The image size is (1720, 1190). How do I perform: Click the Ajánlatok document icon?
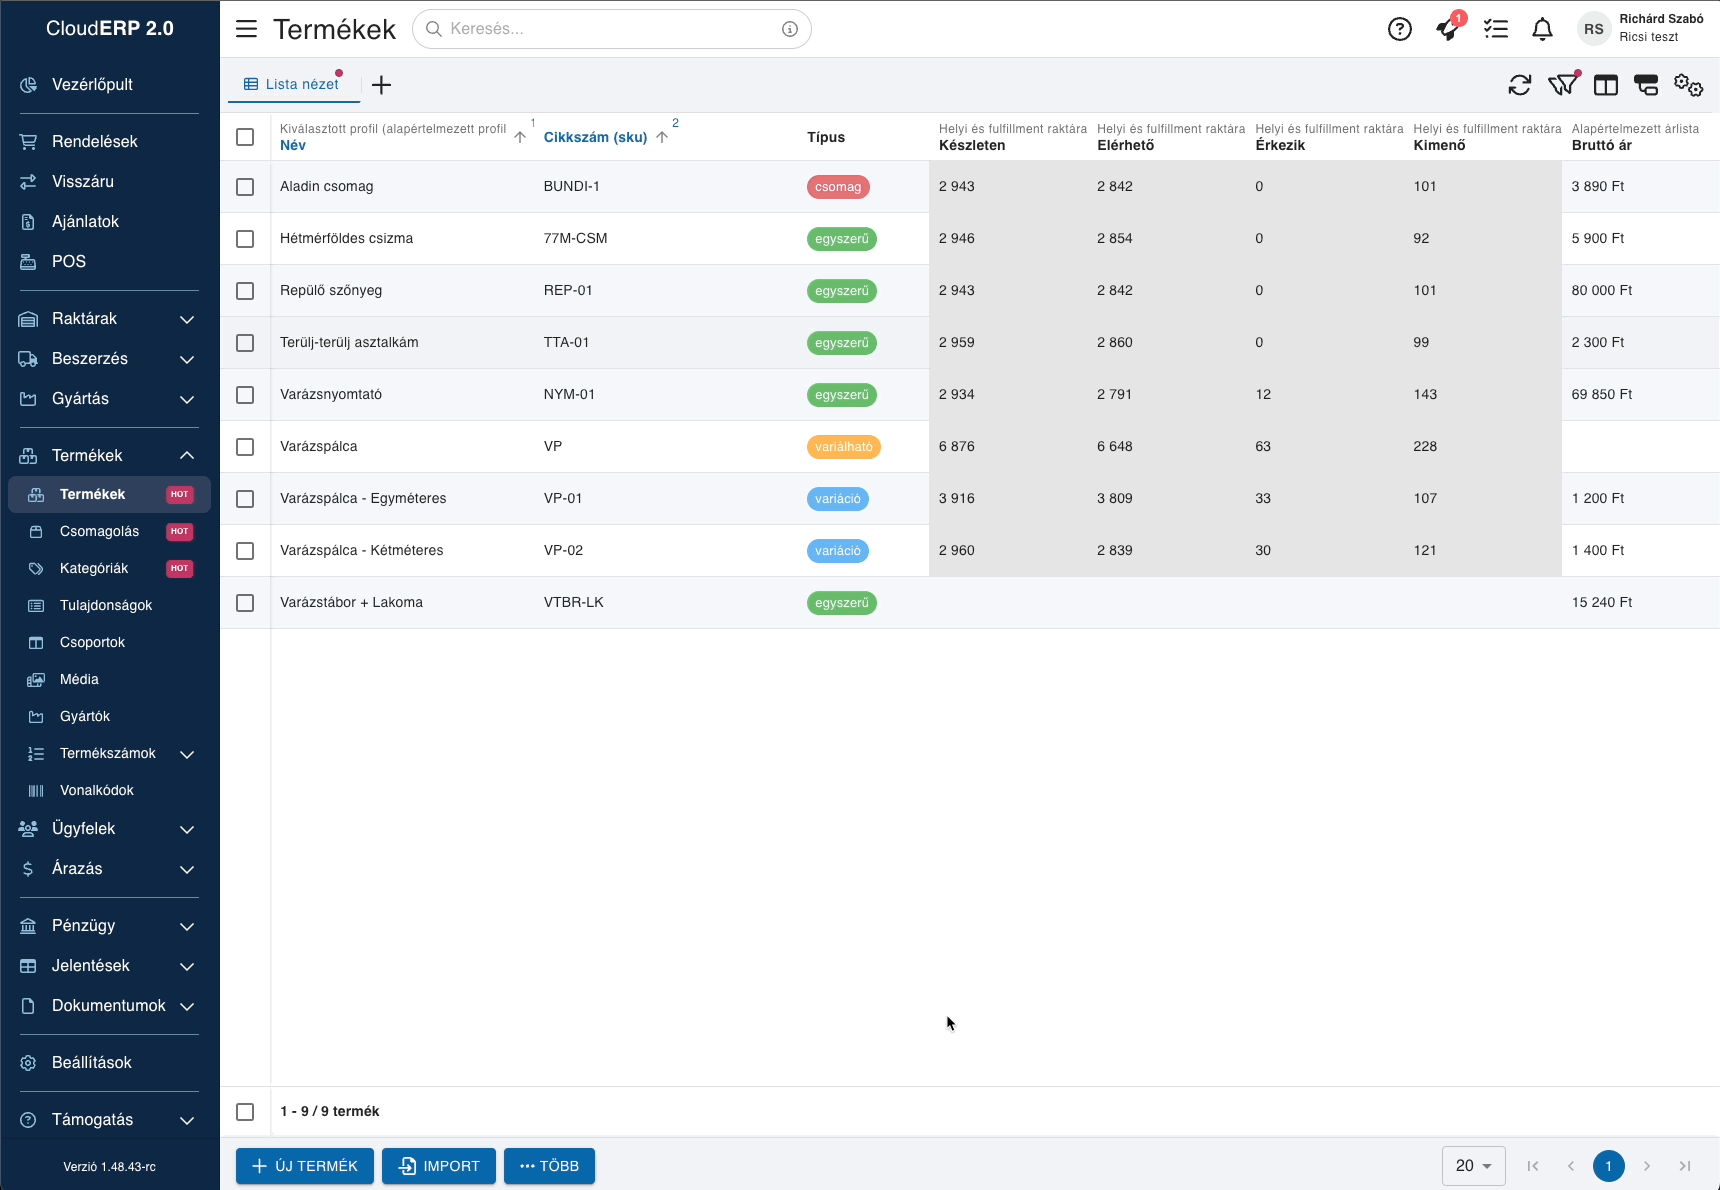(x=28, y=222)
